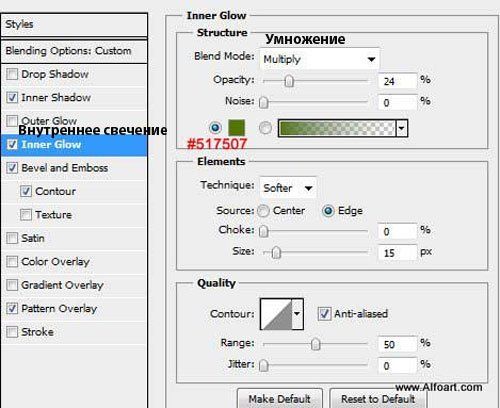Select the gradient radio button
The image size is (500, 408).
(265, 128)
